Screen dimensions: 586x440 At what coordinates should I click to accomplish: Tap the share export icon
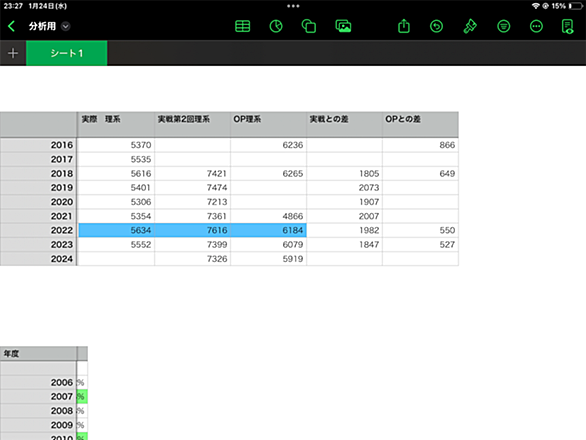coord(404,26)
